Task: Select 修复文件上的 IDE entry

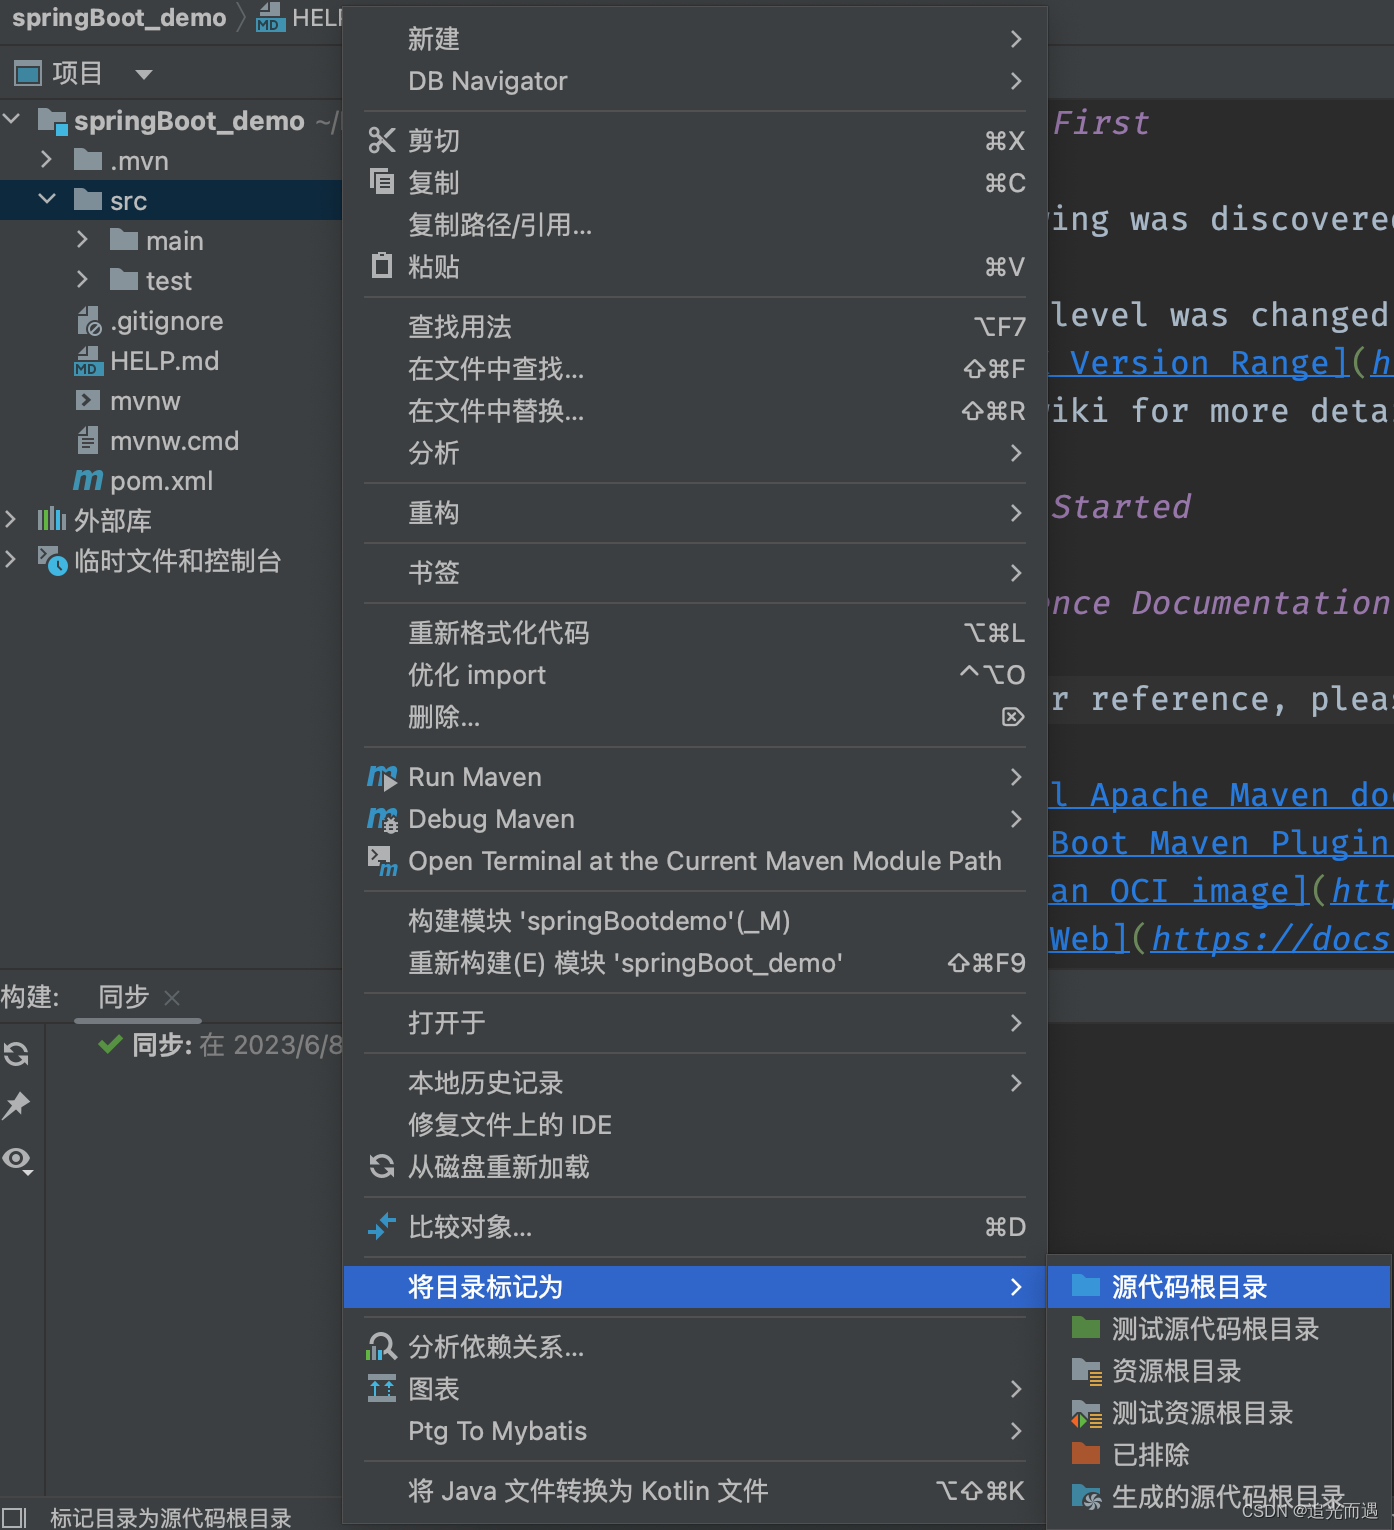Action: (x=695, y=1125)
